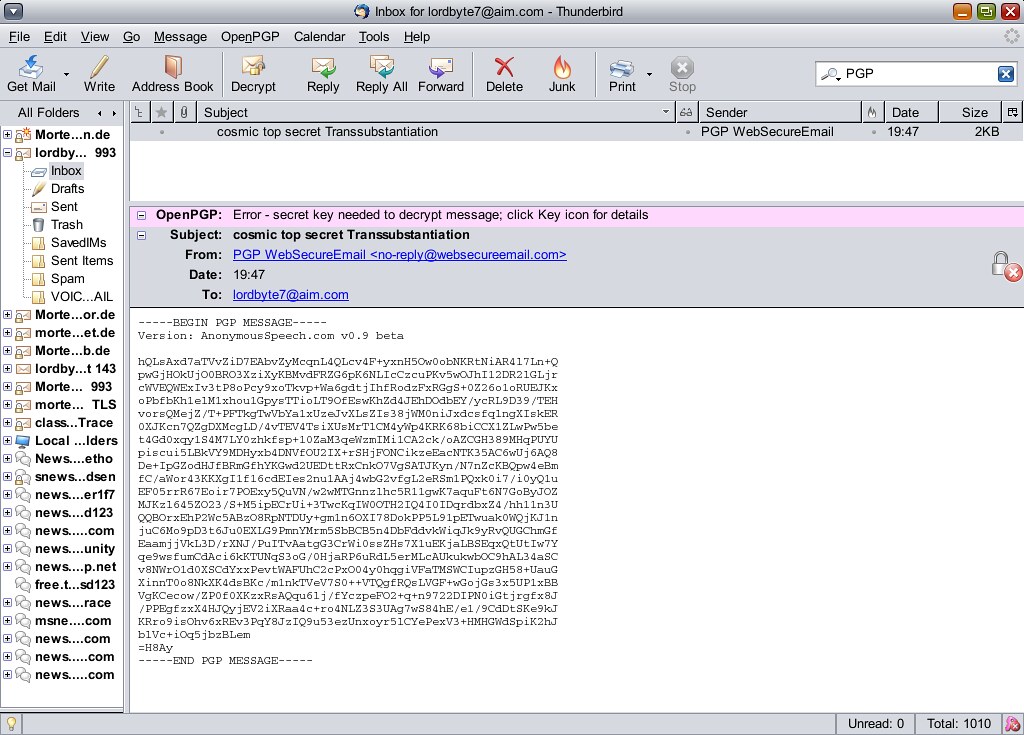Viewport: 1024px width, 735px height.
Task: Forward the selected message
Action: click(x=440, y=74)
